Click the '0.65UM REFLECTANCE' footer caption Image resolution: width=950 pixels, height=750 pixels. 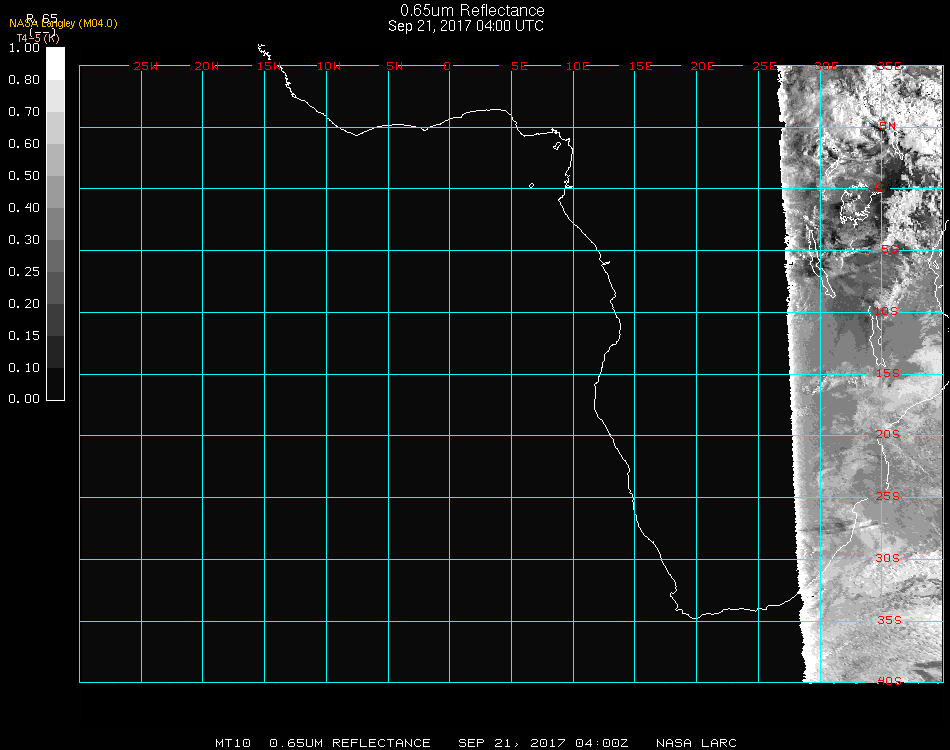pyautogui.click(x=350, y=743)
